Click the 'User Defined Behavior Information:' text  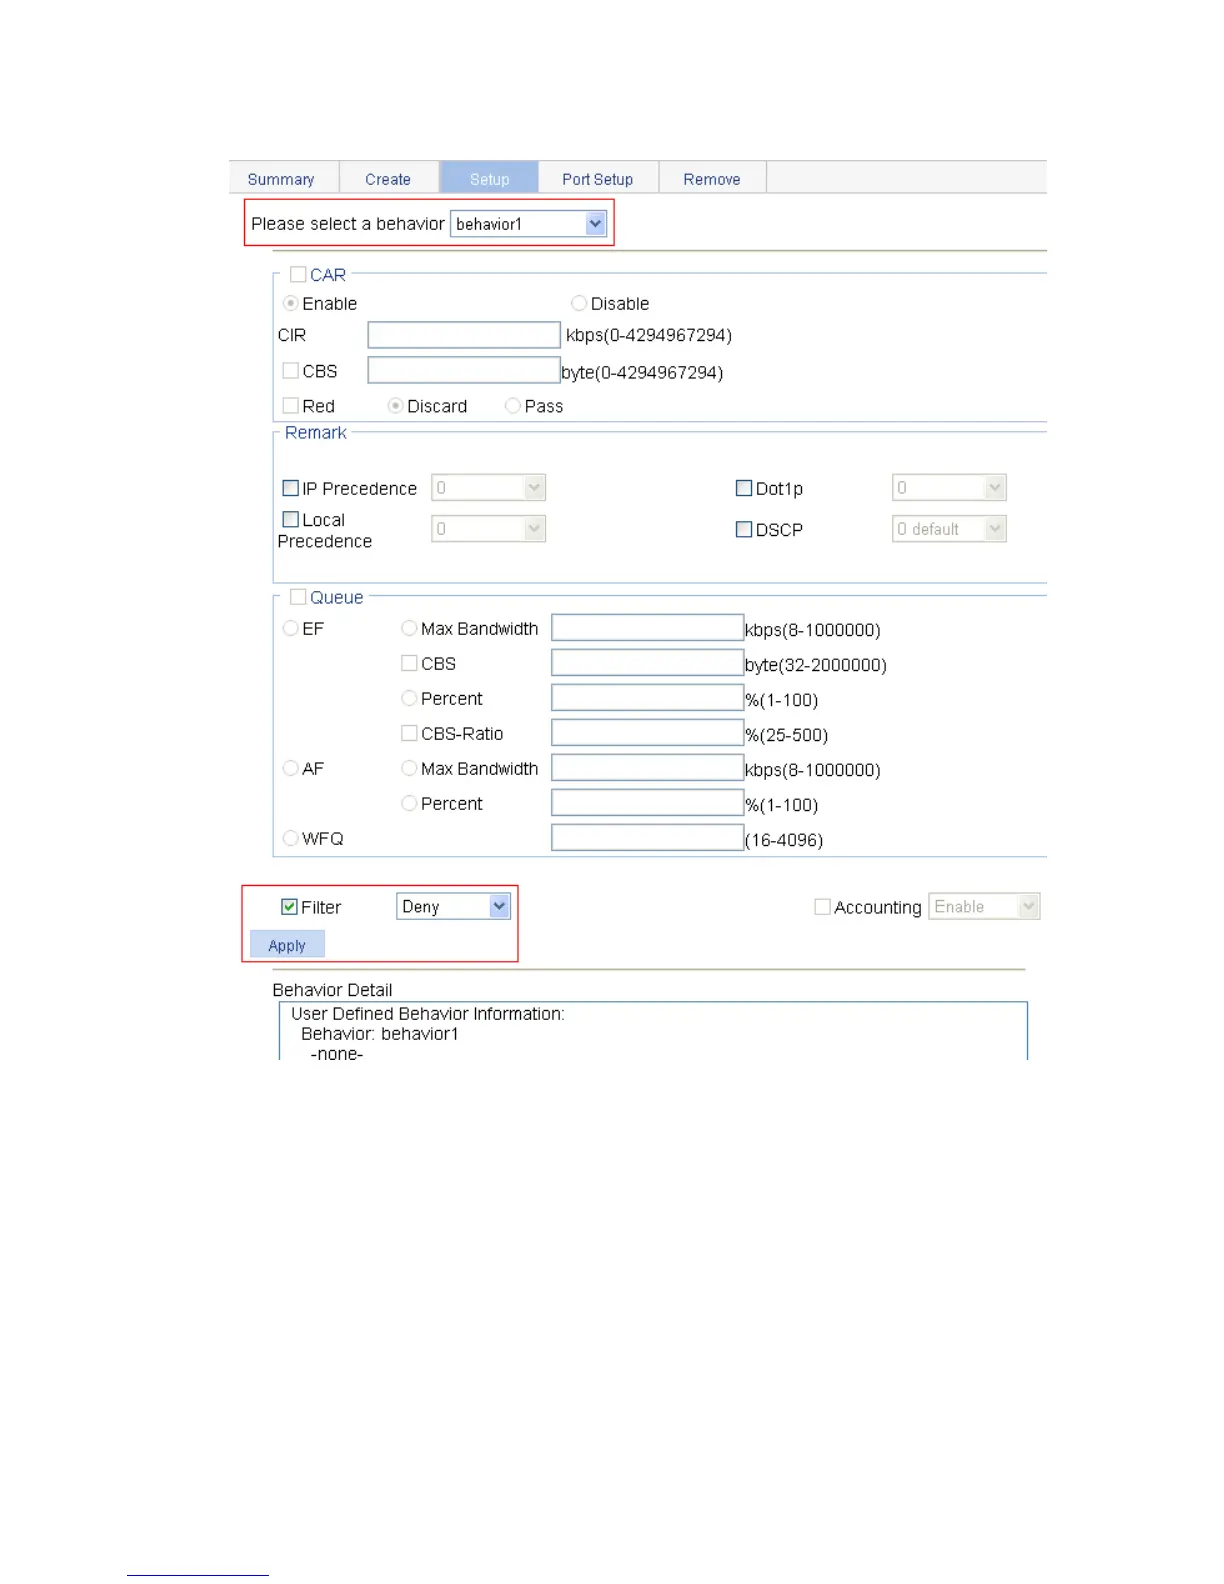pos(428,1014)
